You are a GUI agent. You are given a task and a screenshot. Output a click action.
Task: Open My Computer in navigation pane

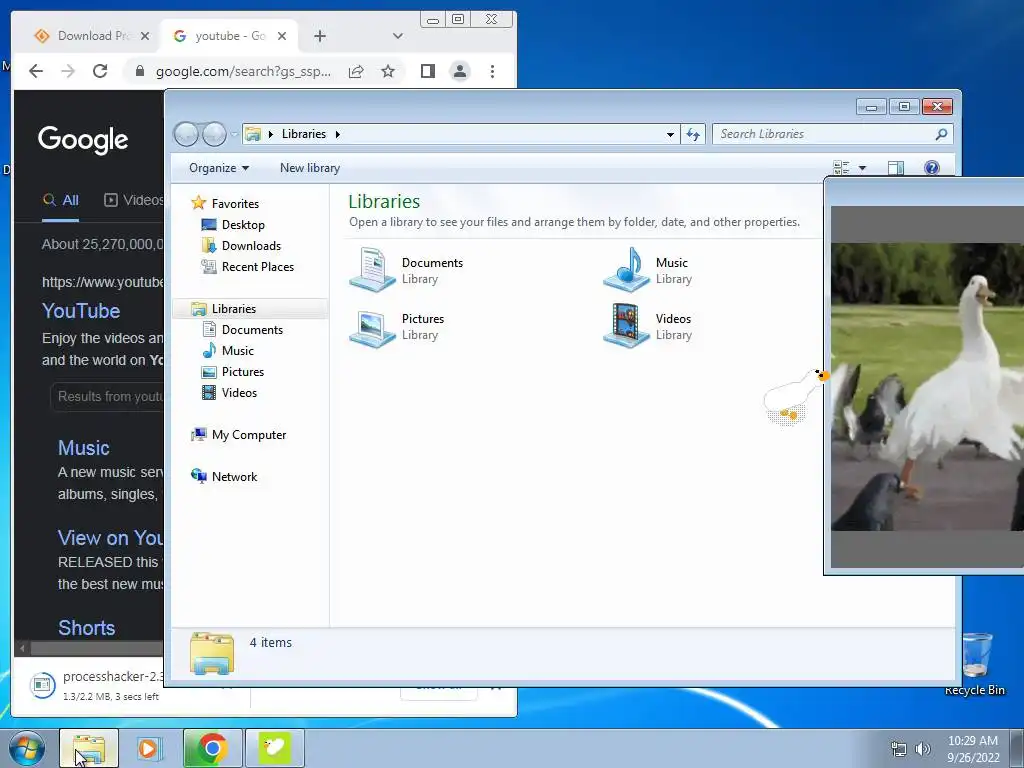[248, 435]
